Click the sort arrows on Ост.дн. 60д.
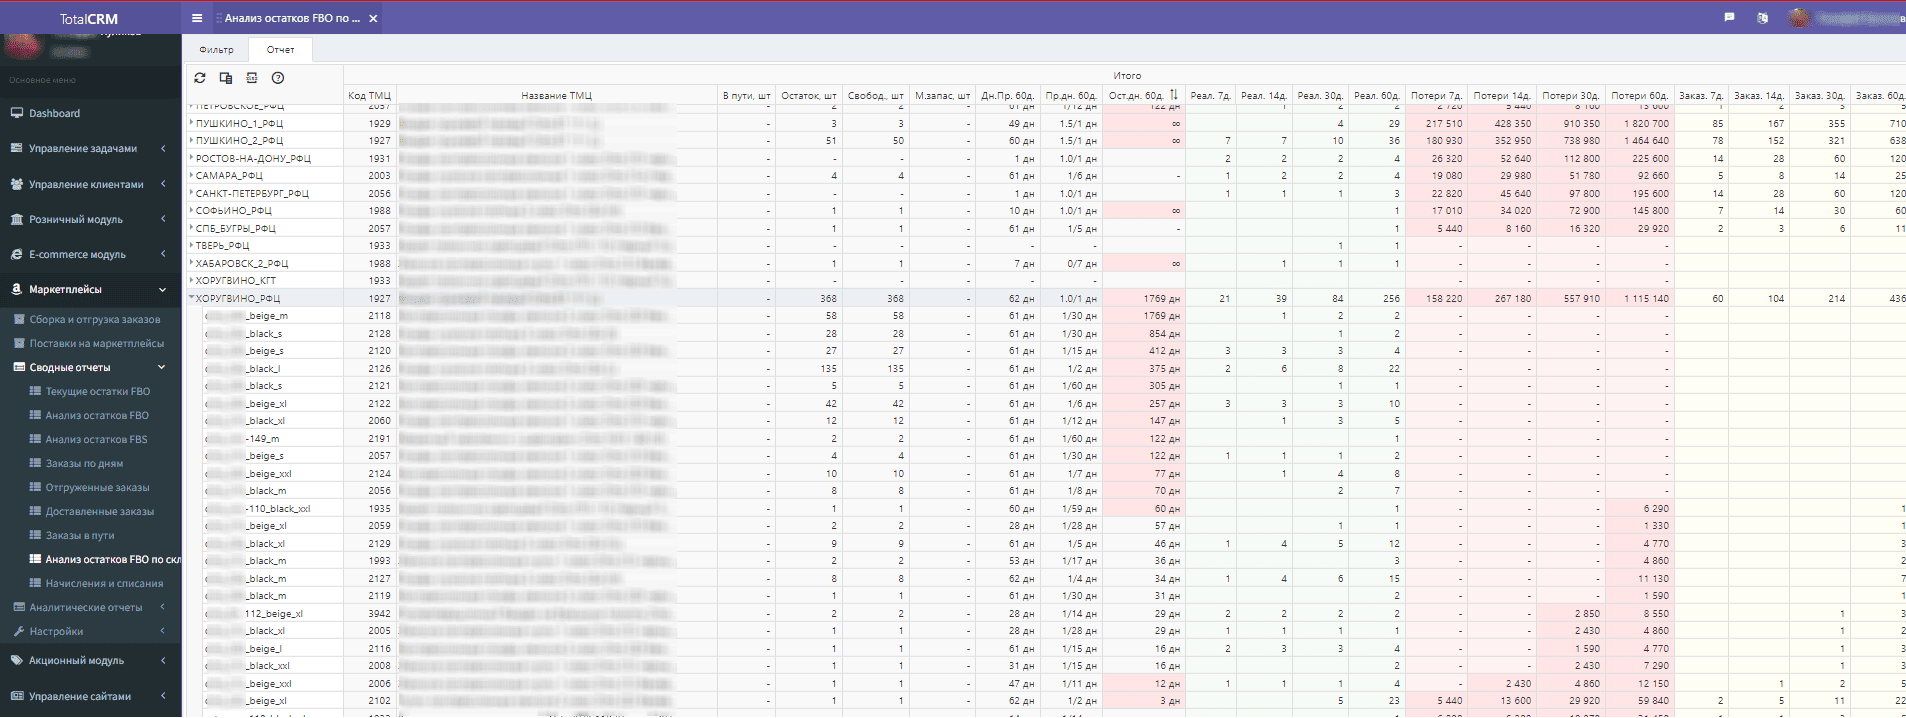 tap(1174, 95)
